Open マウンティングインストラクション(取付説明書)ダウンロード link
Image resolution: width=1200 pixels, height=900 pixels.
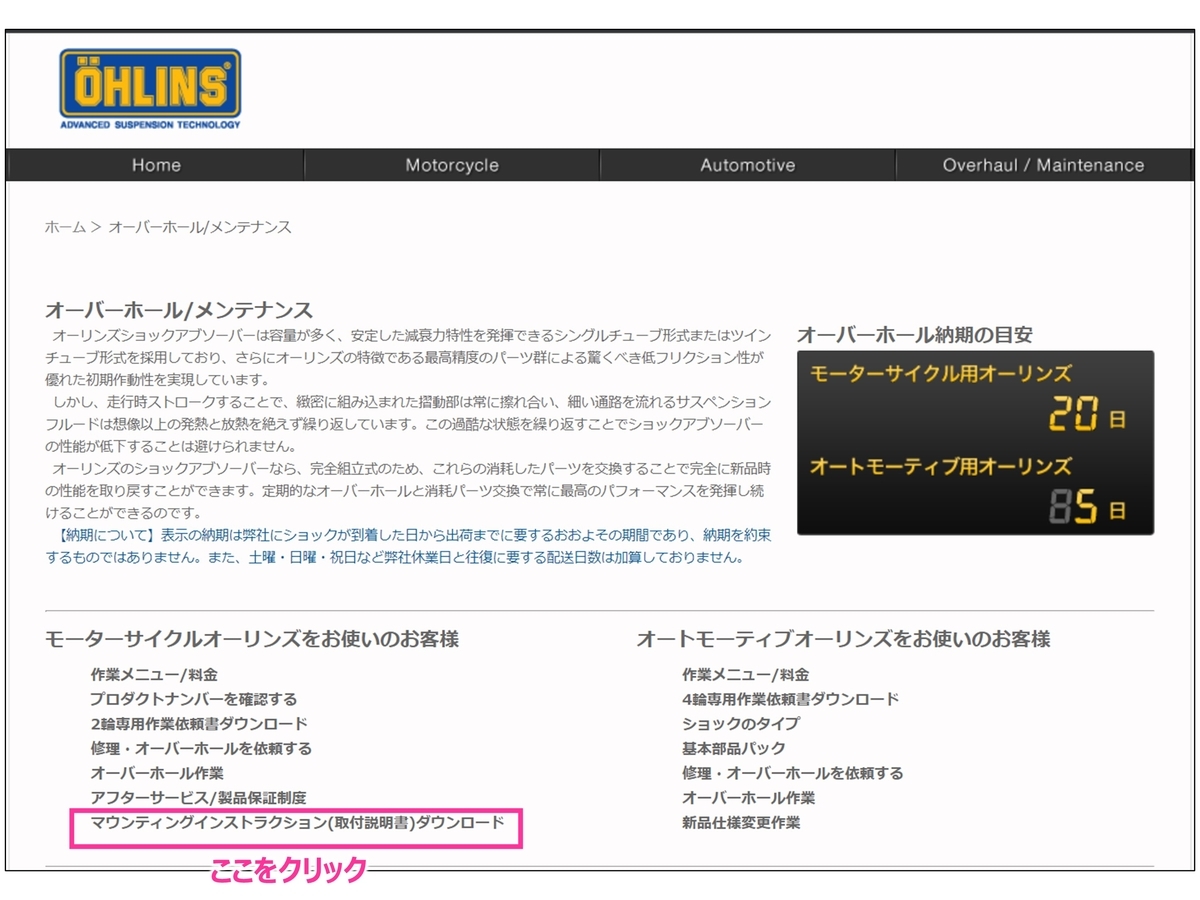click(297, 823)
